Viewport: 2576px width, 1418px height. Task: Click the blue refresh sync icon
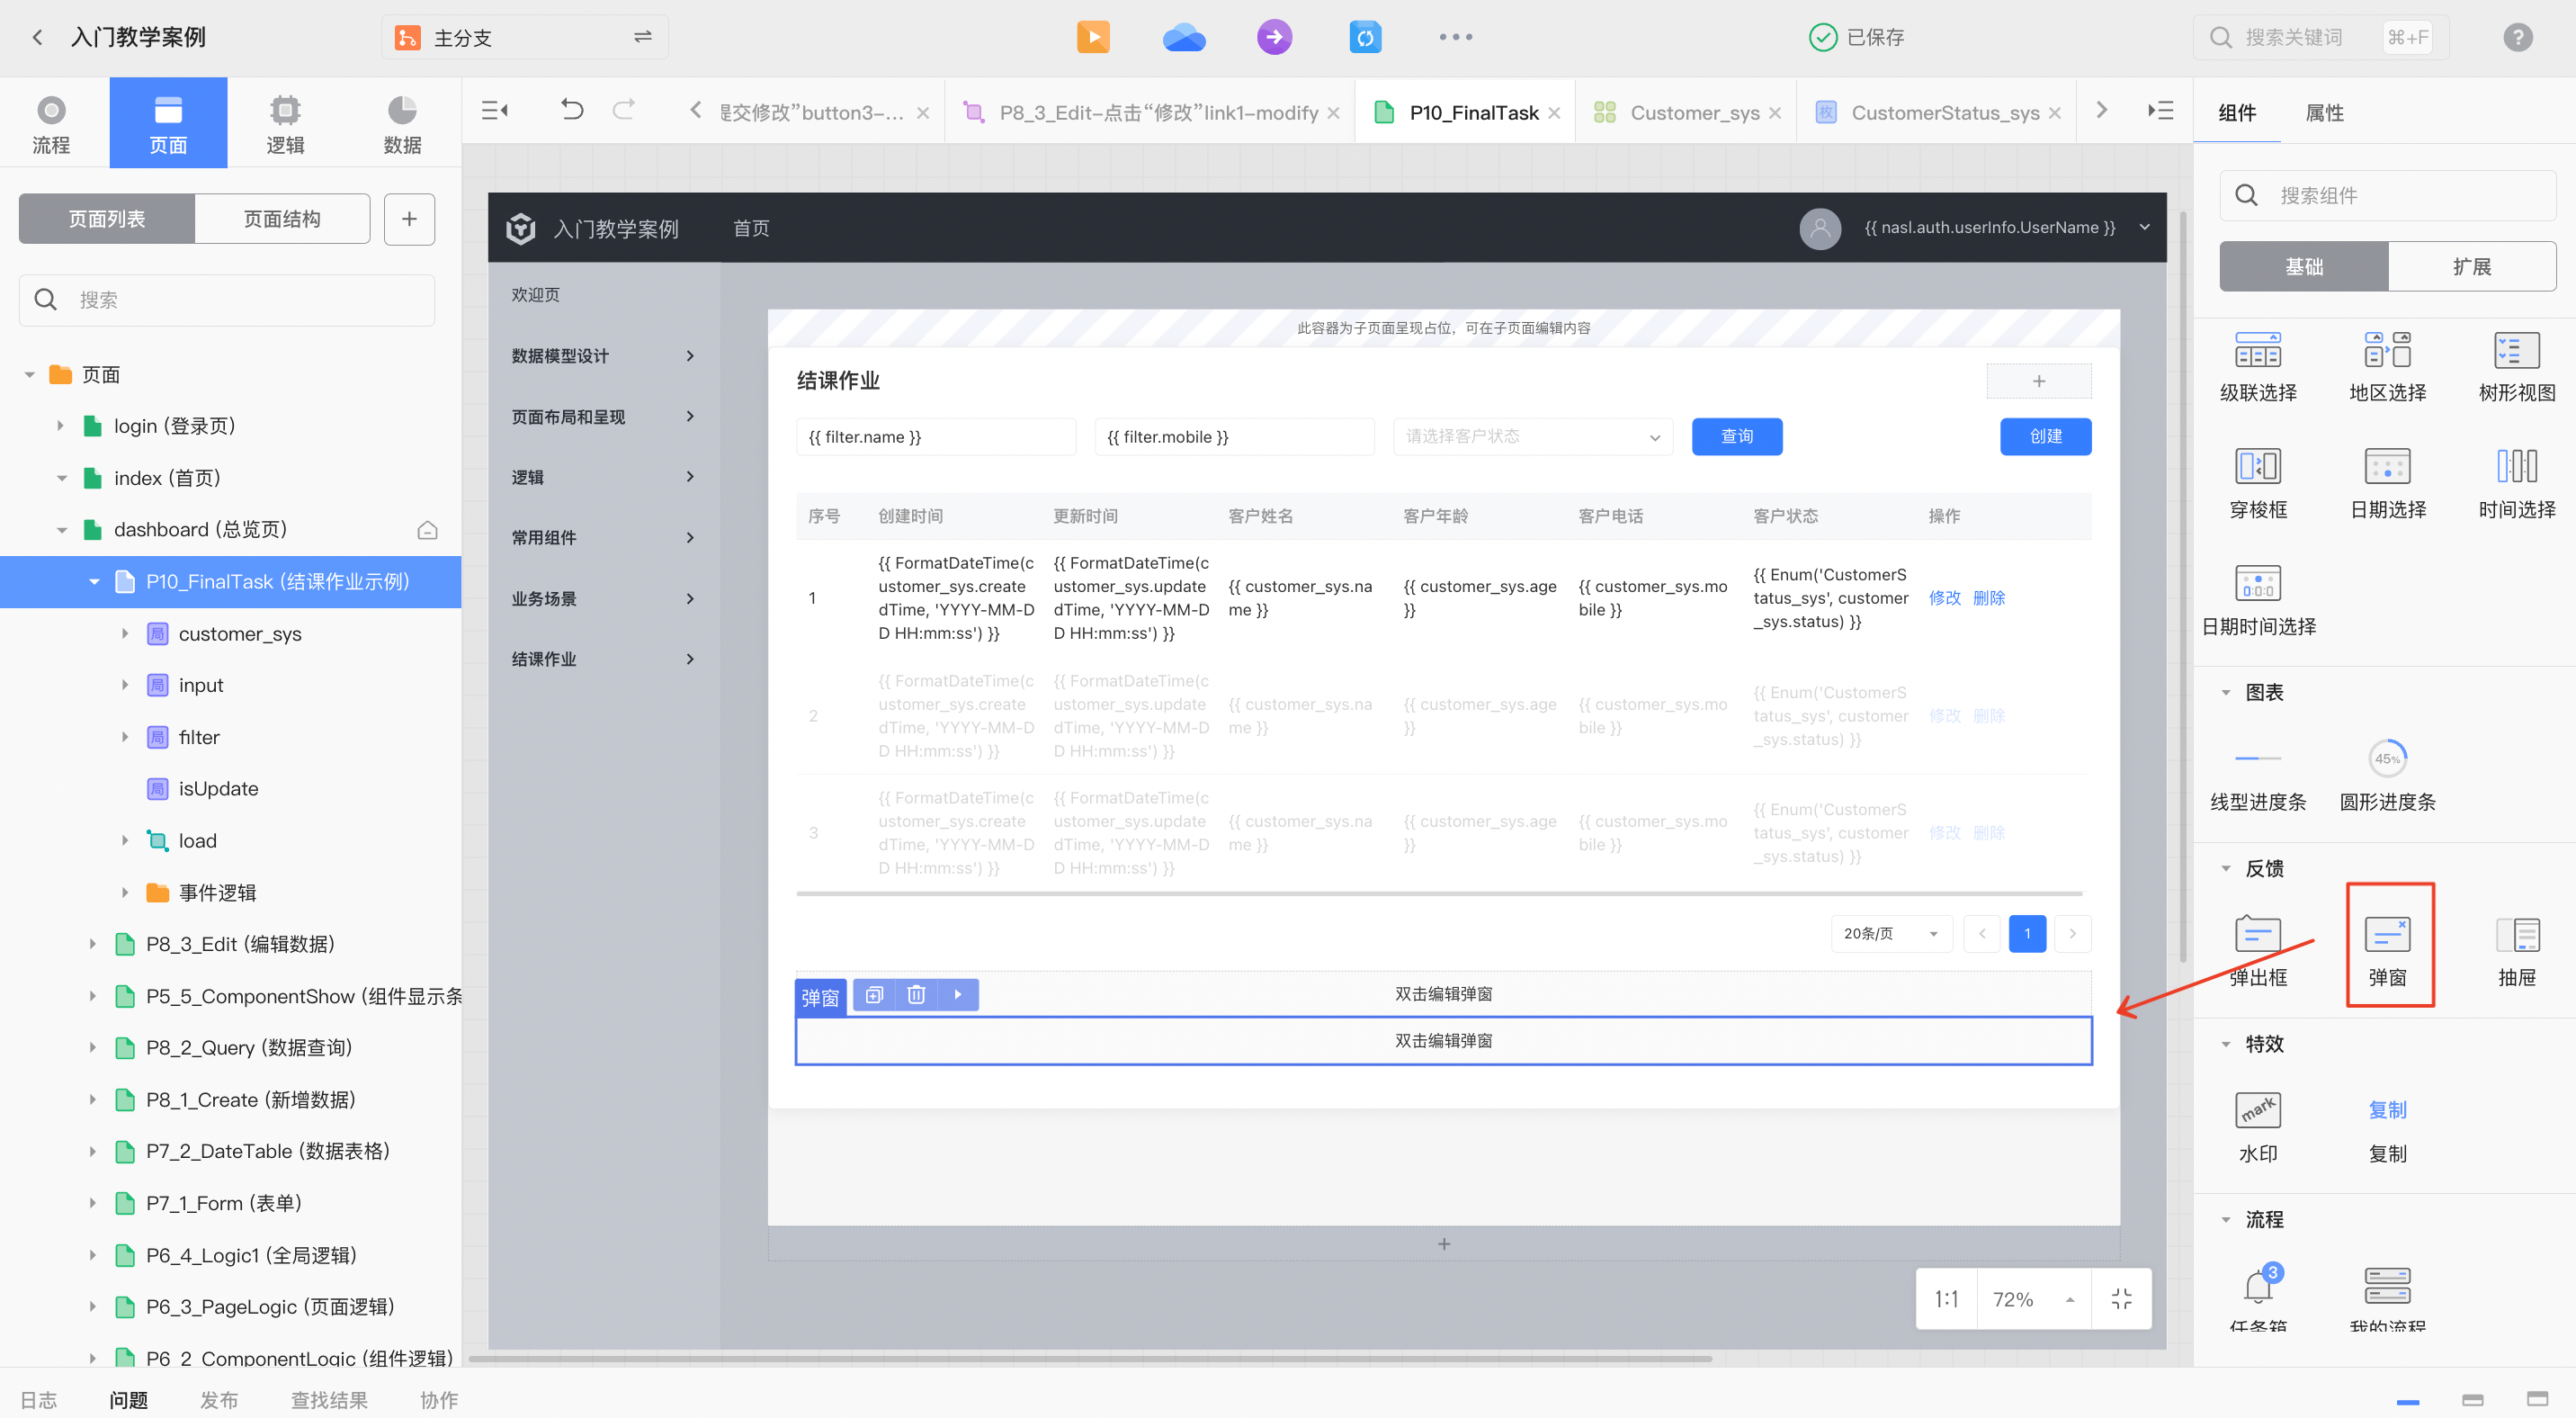pos(1365,37)
